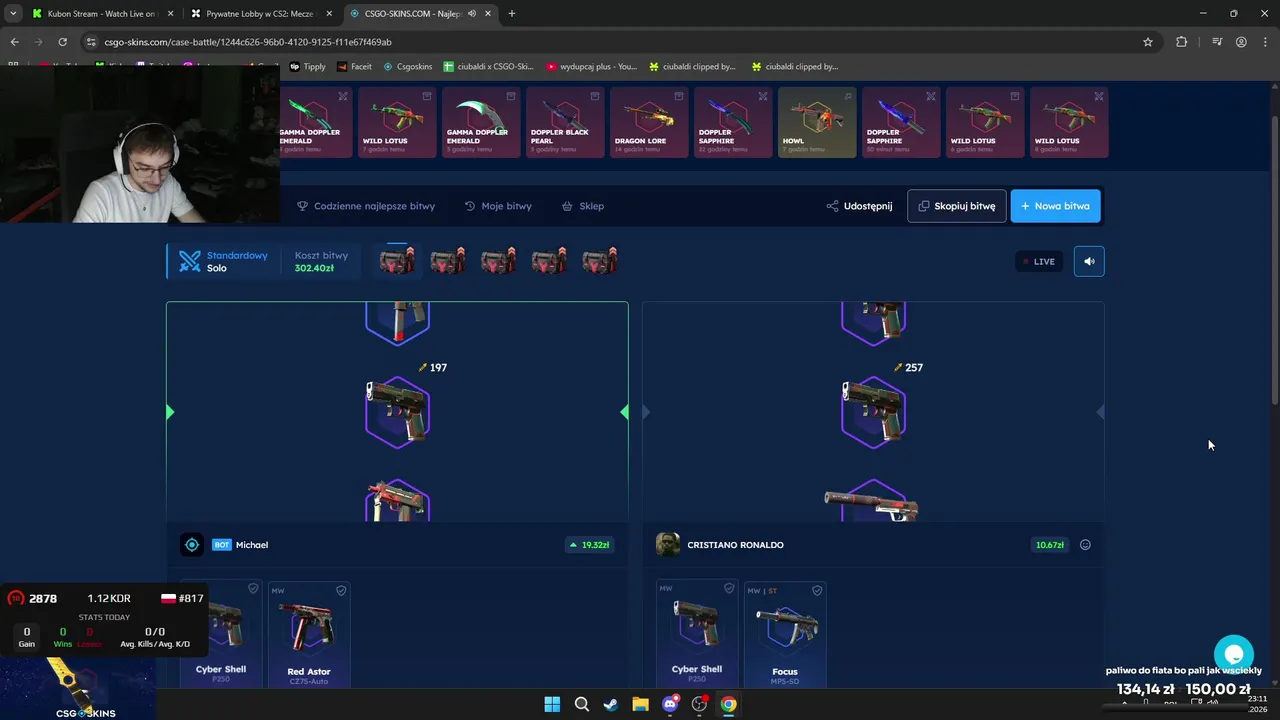Viewport: 1280px width, 720px height.
Task: Click the 257 roll number
Action: tap(914, 368)
